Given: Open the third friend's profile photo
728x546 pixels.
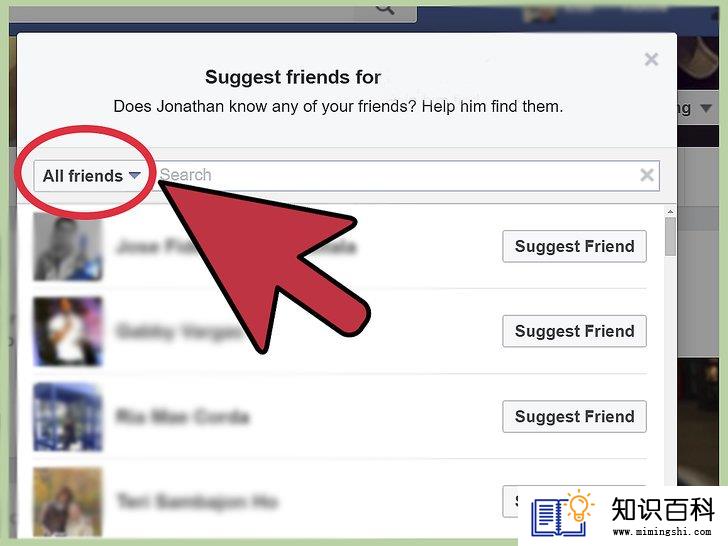Looking at the screenshot, I should pos(68,416).
